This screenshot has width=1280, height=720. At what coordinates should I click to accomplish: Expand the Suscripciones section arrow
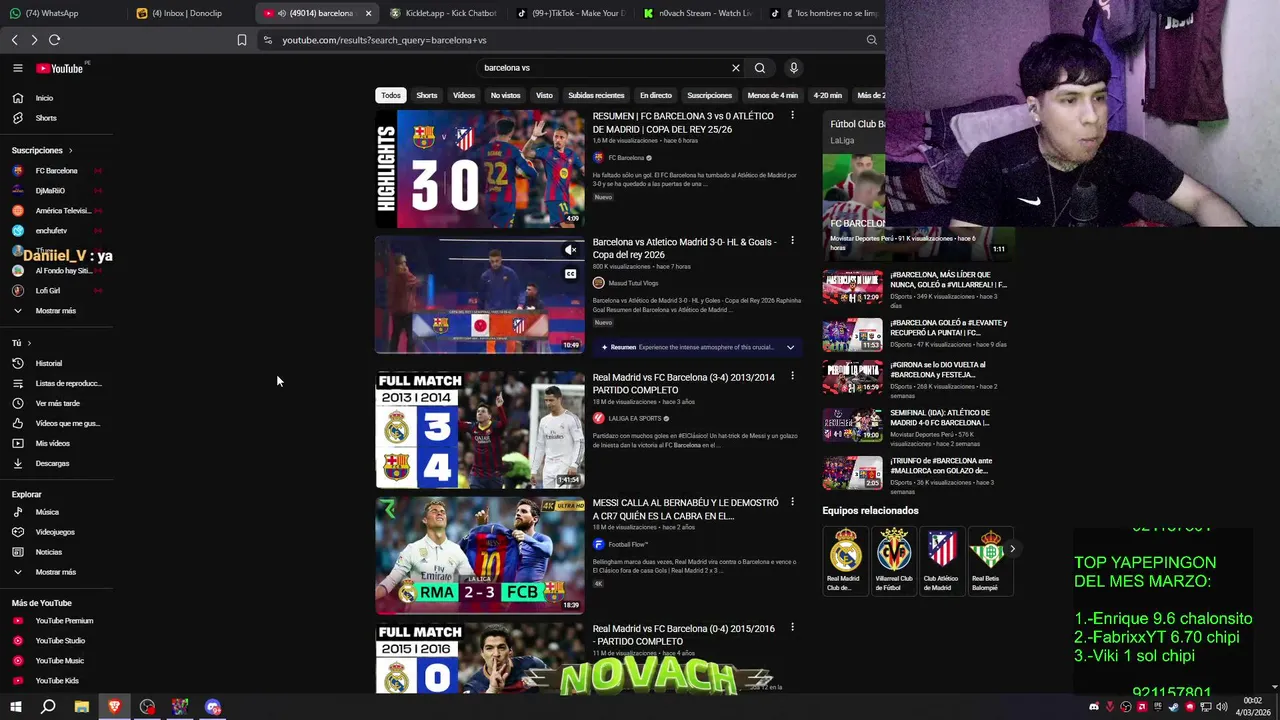coord(70,150)
